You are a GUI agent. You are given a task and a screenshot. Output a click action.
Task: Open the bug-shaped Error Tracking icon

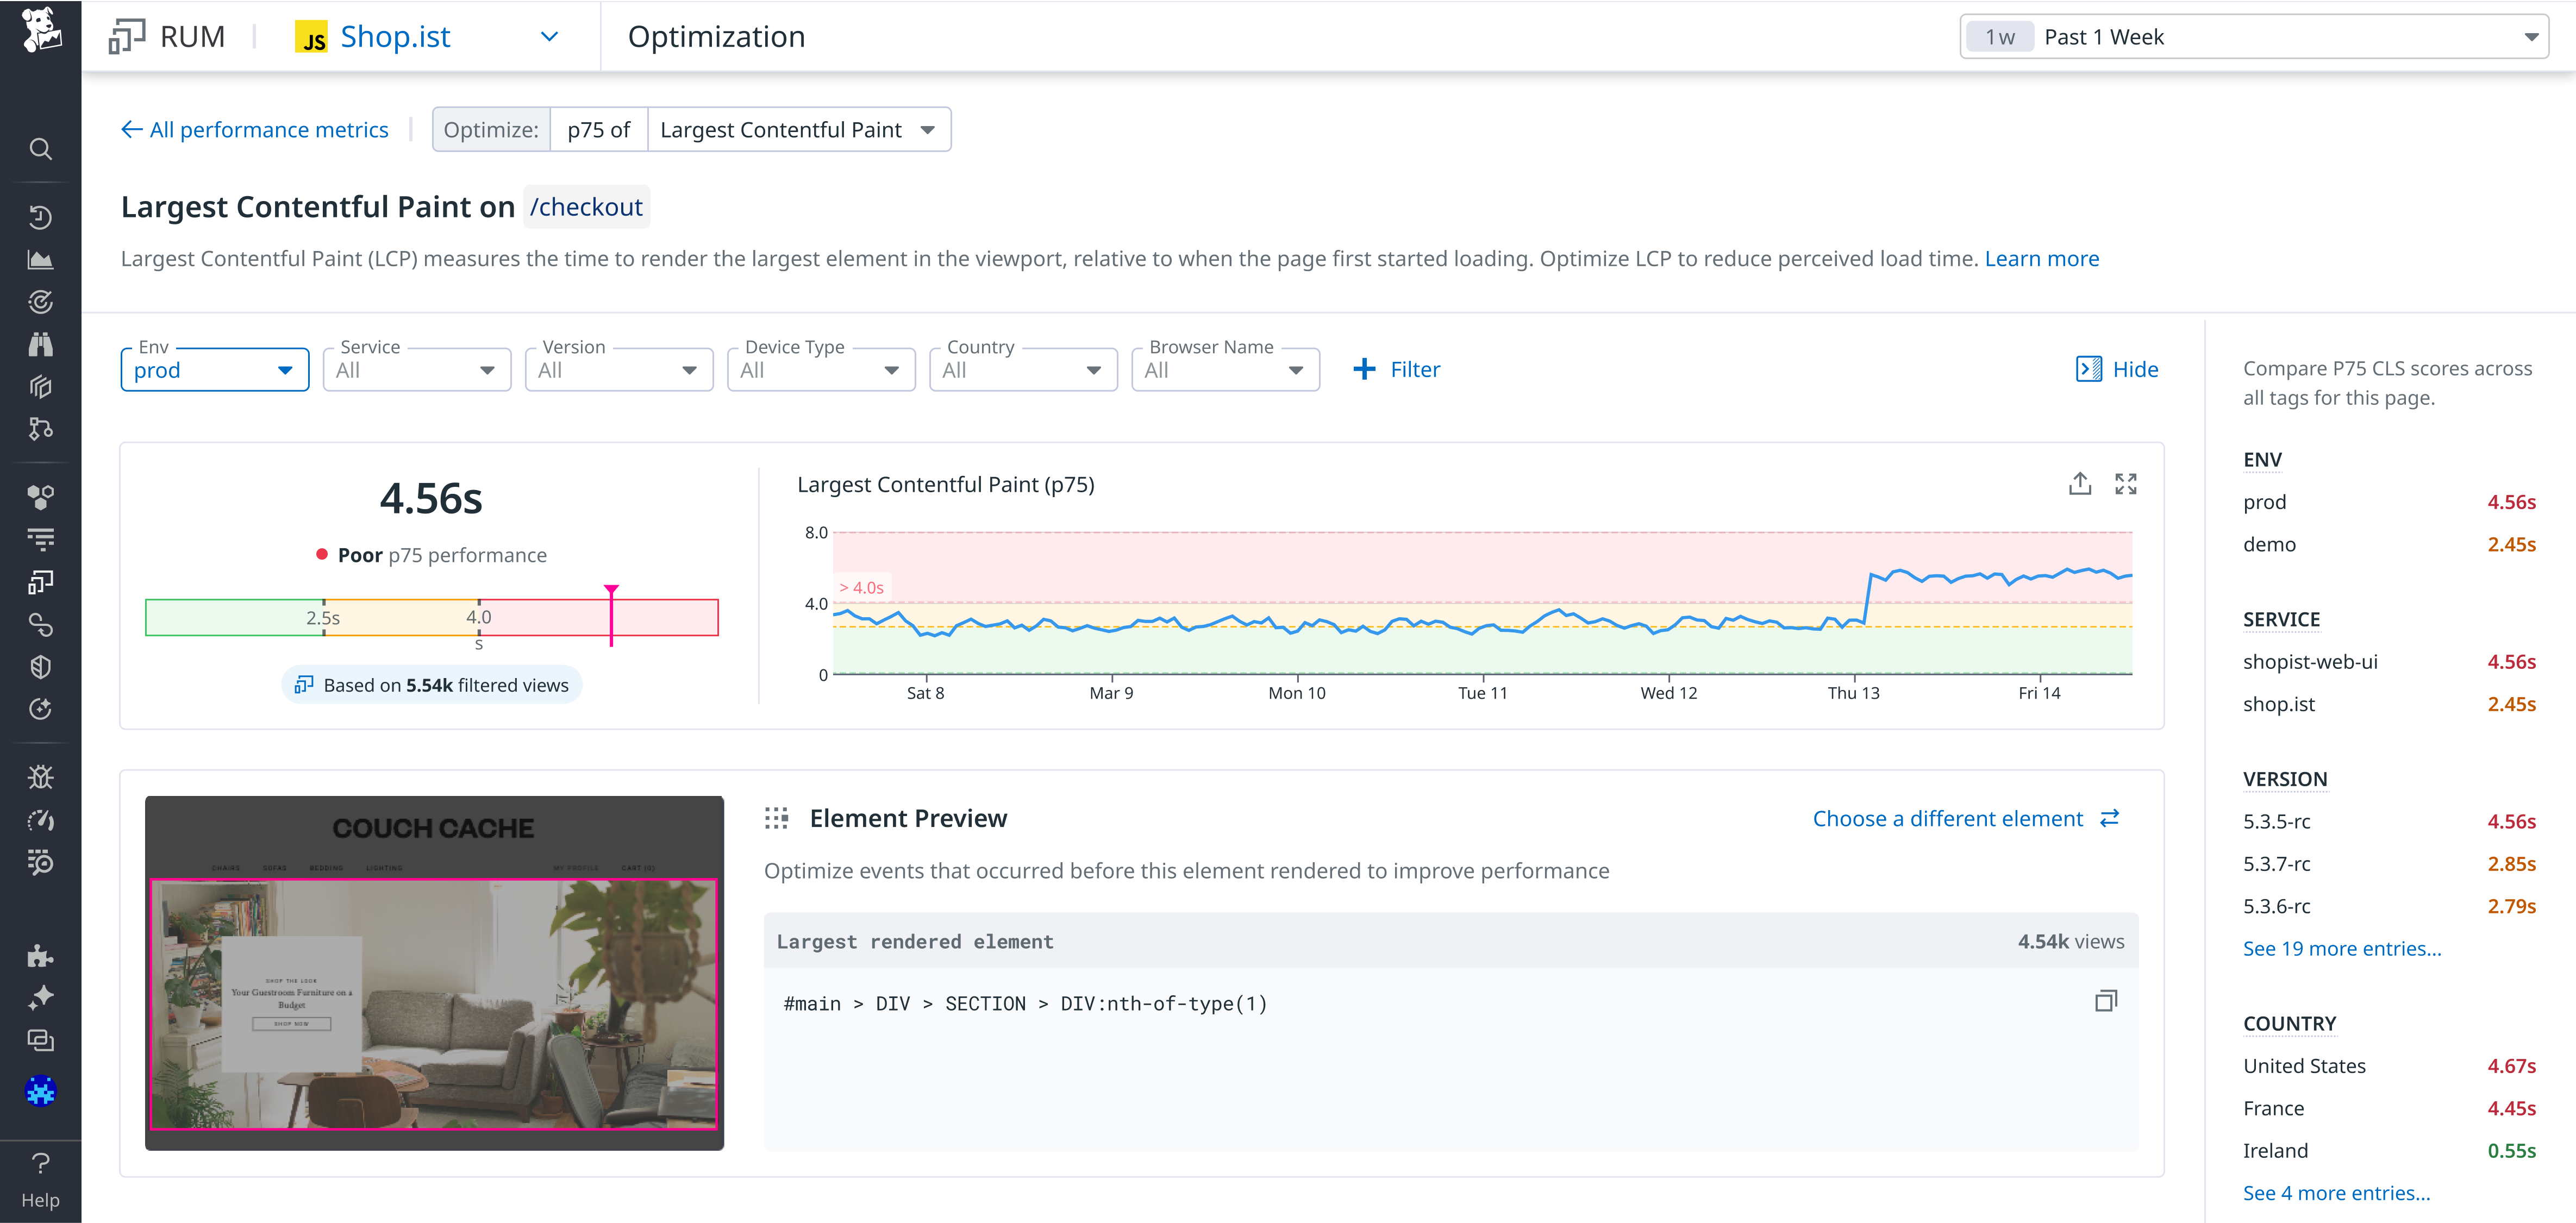[x=41, y=777]
